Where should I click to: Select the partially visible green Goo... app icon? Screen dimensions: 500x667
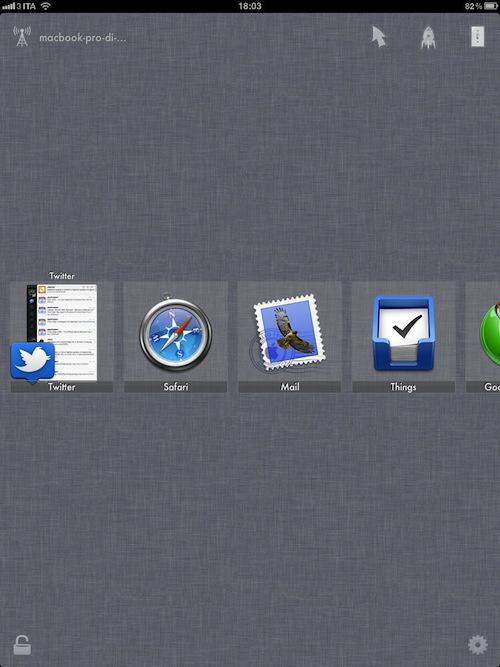[x=489, y=333]
